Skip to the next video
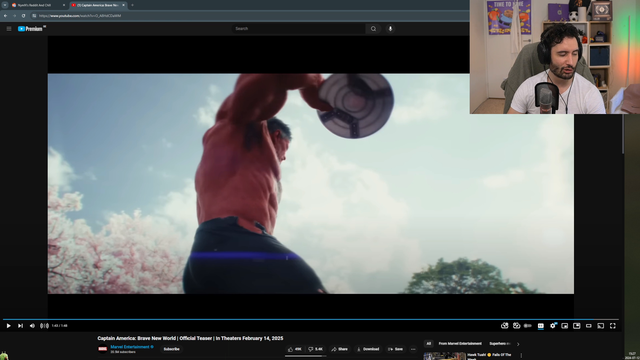The height and width of the screenshot is (360, 640). pos(20,326)
